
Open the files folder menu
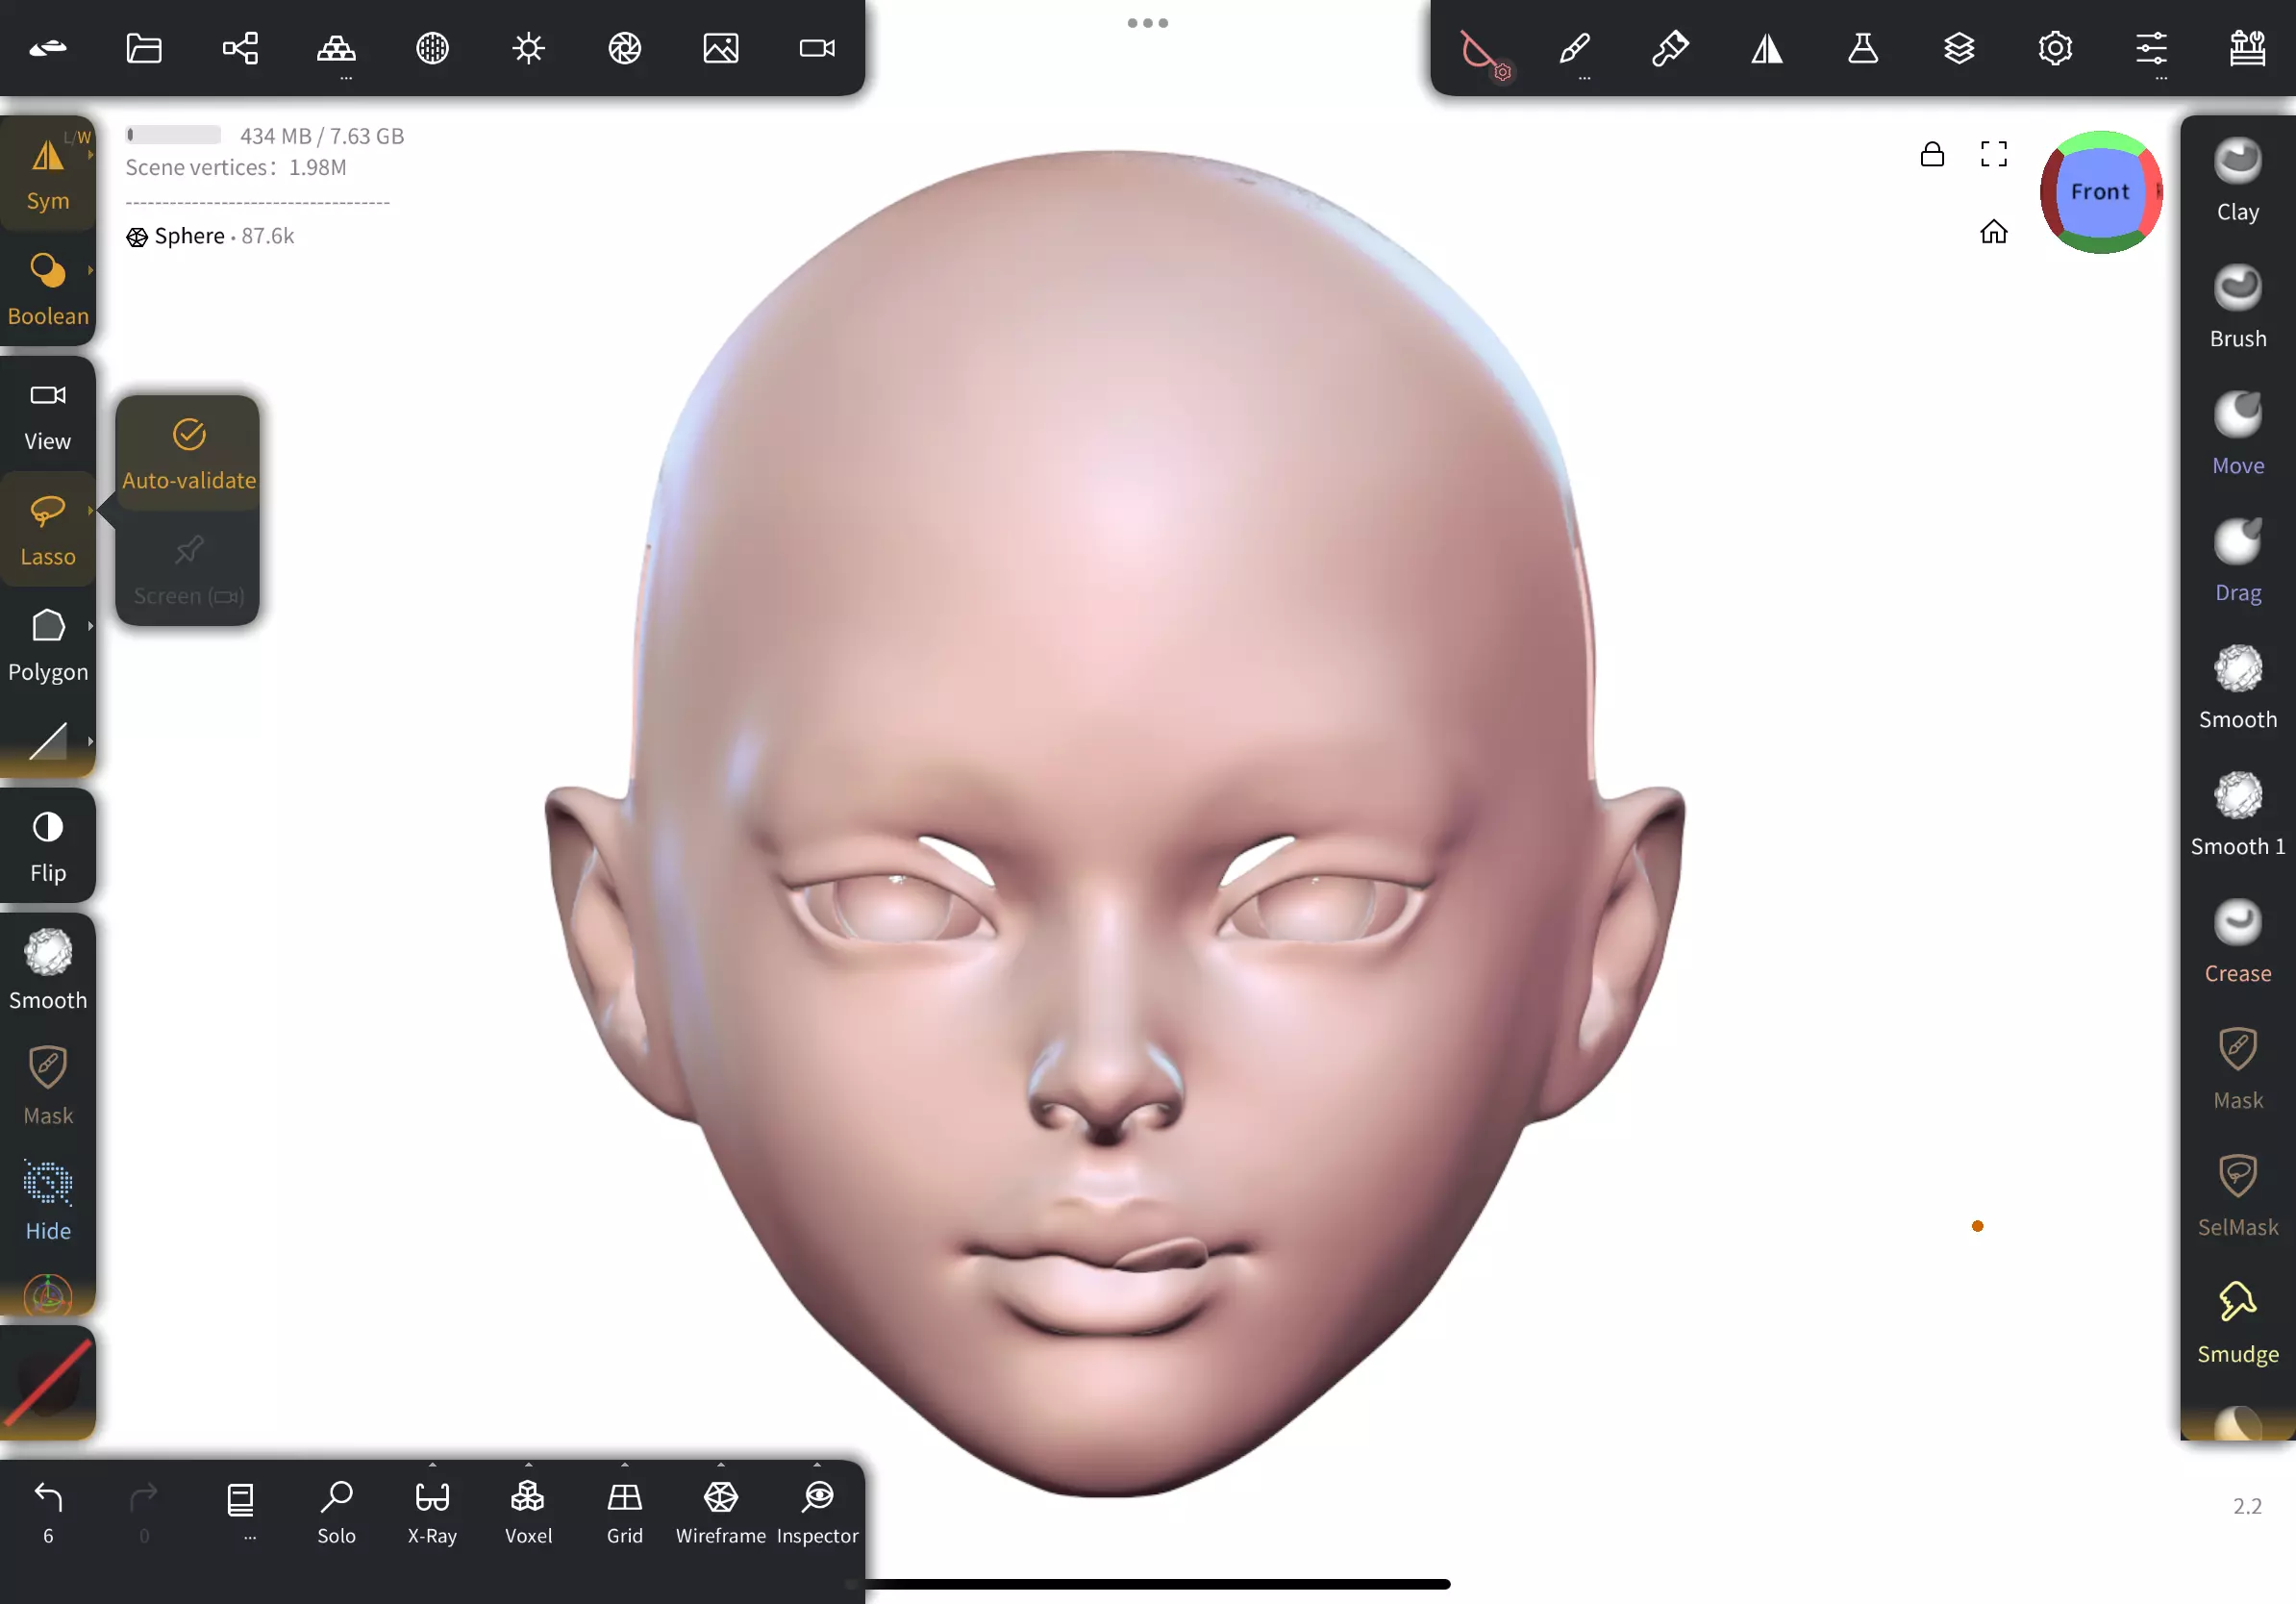click(x=144, y=48)
